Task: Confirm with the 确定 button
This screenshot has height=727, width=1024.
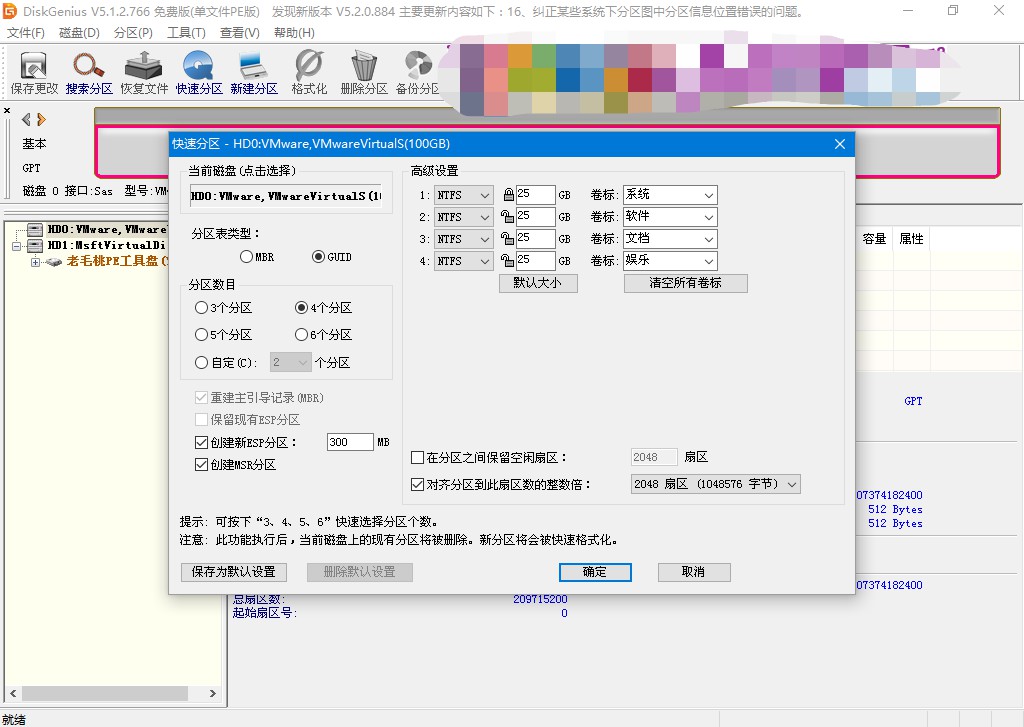Action: (595, 572)
